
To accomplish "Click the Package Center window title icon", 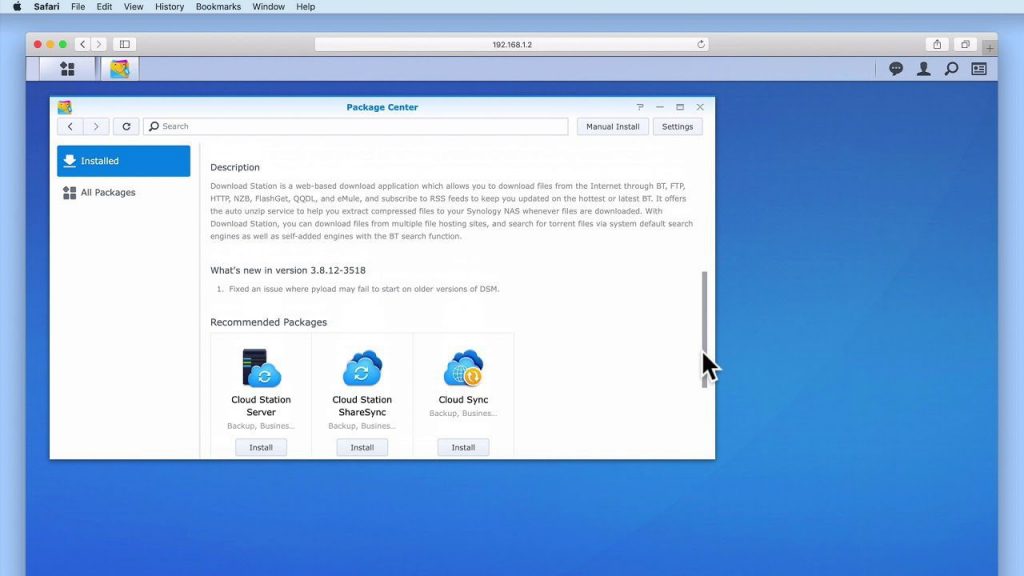I will [64, 107].
